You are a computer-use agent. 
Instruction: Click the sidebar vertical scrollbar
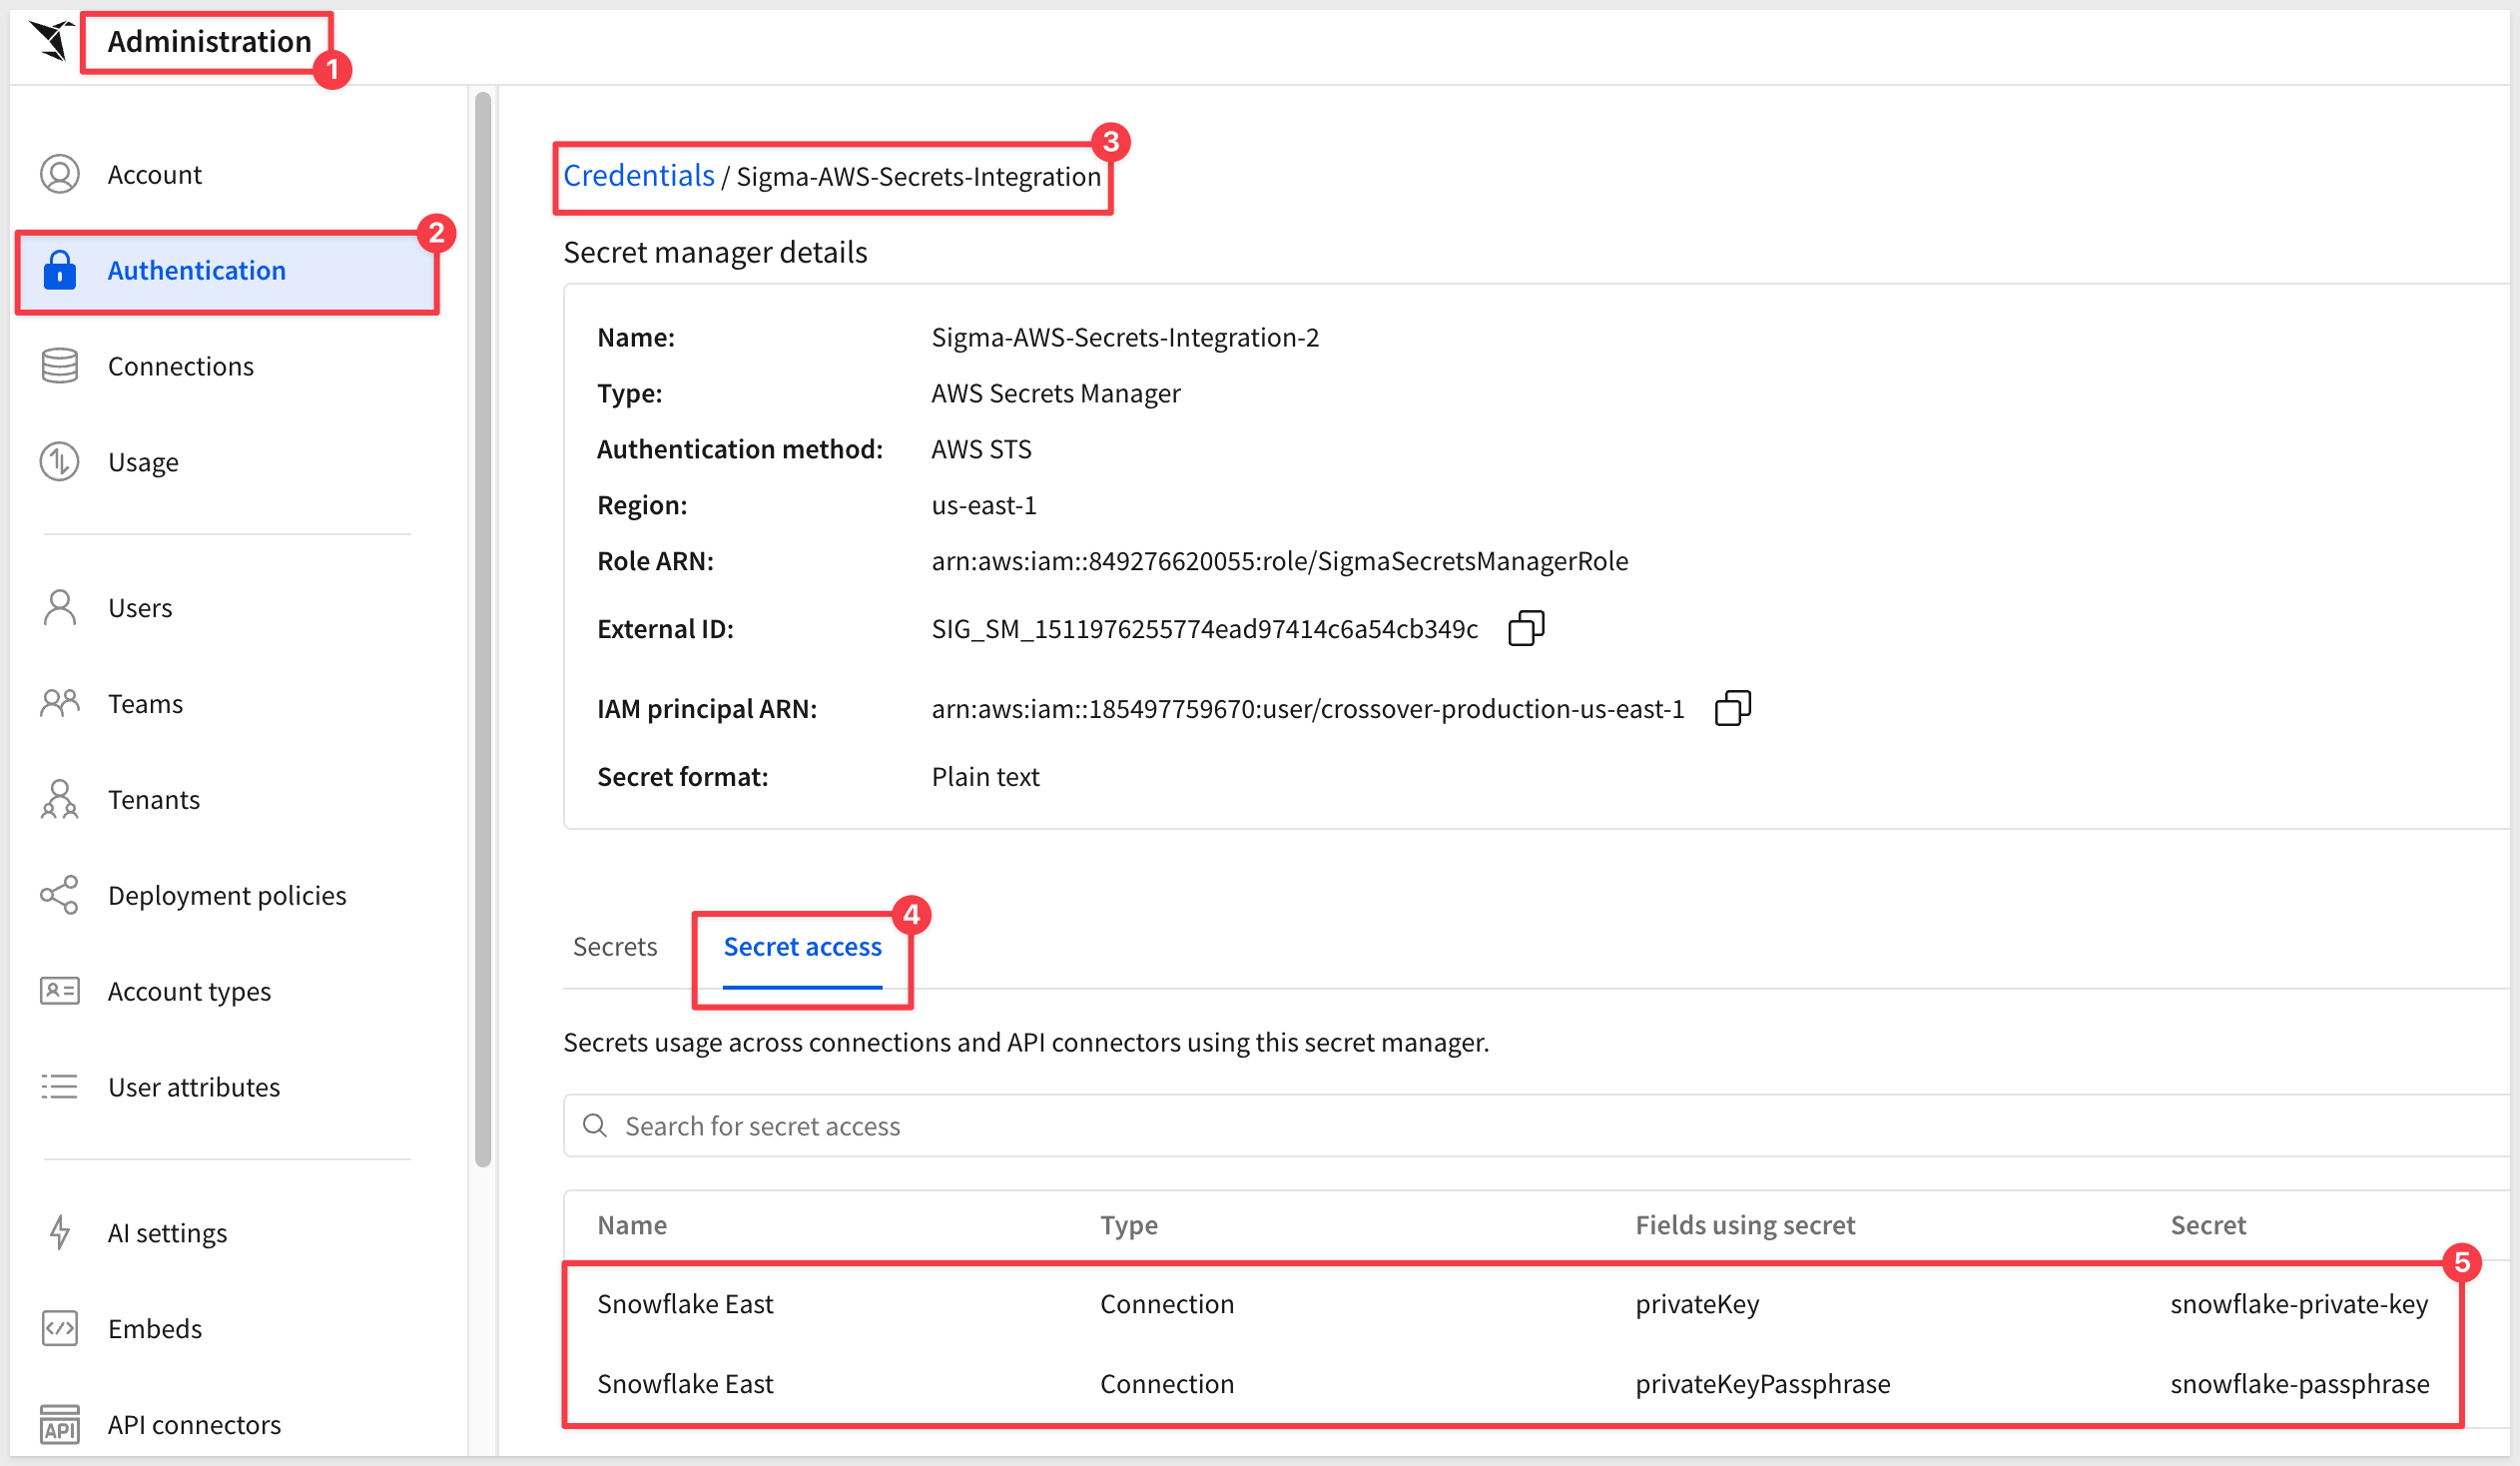483,630
